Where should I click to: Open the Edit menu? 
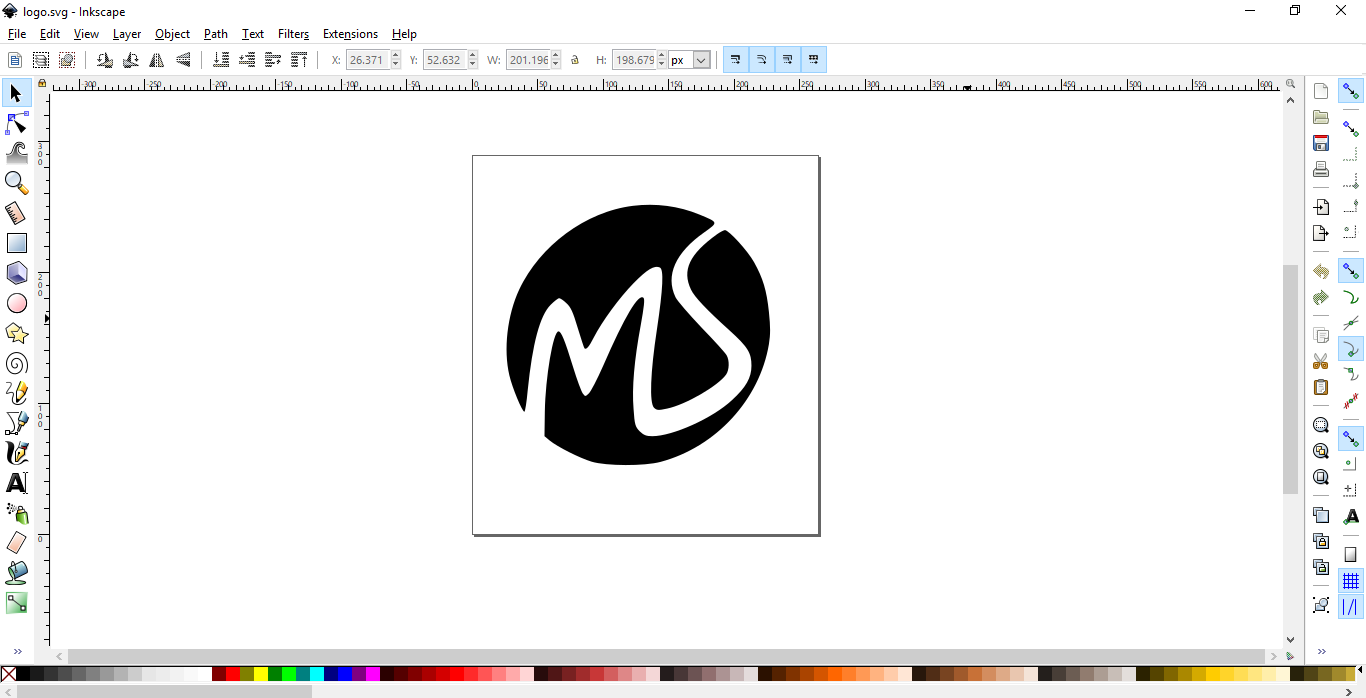tap(50, 34)
